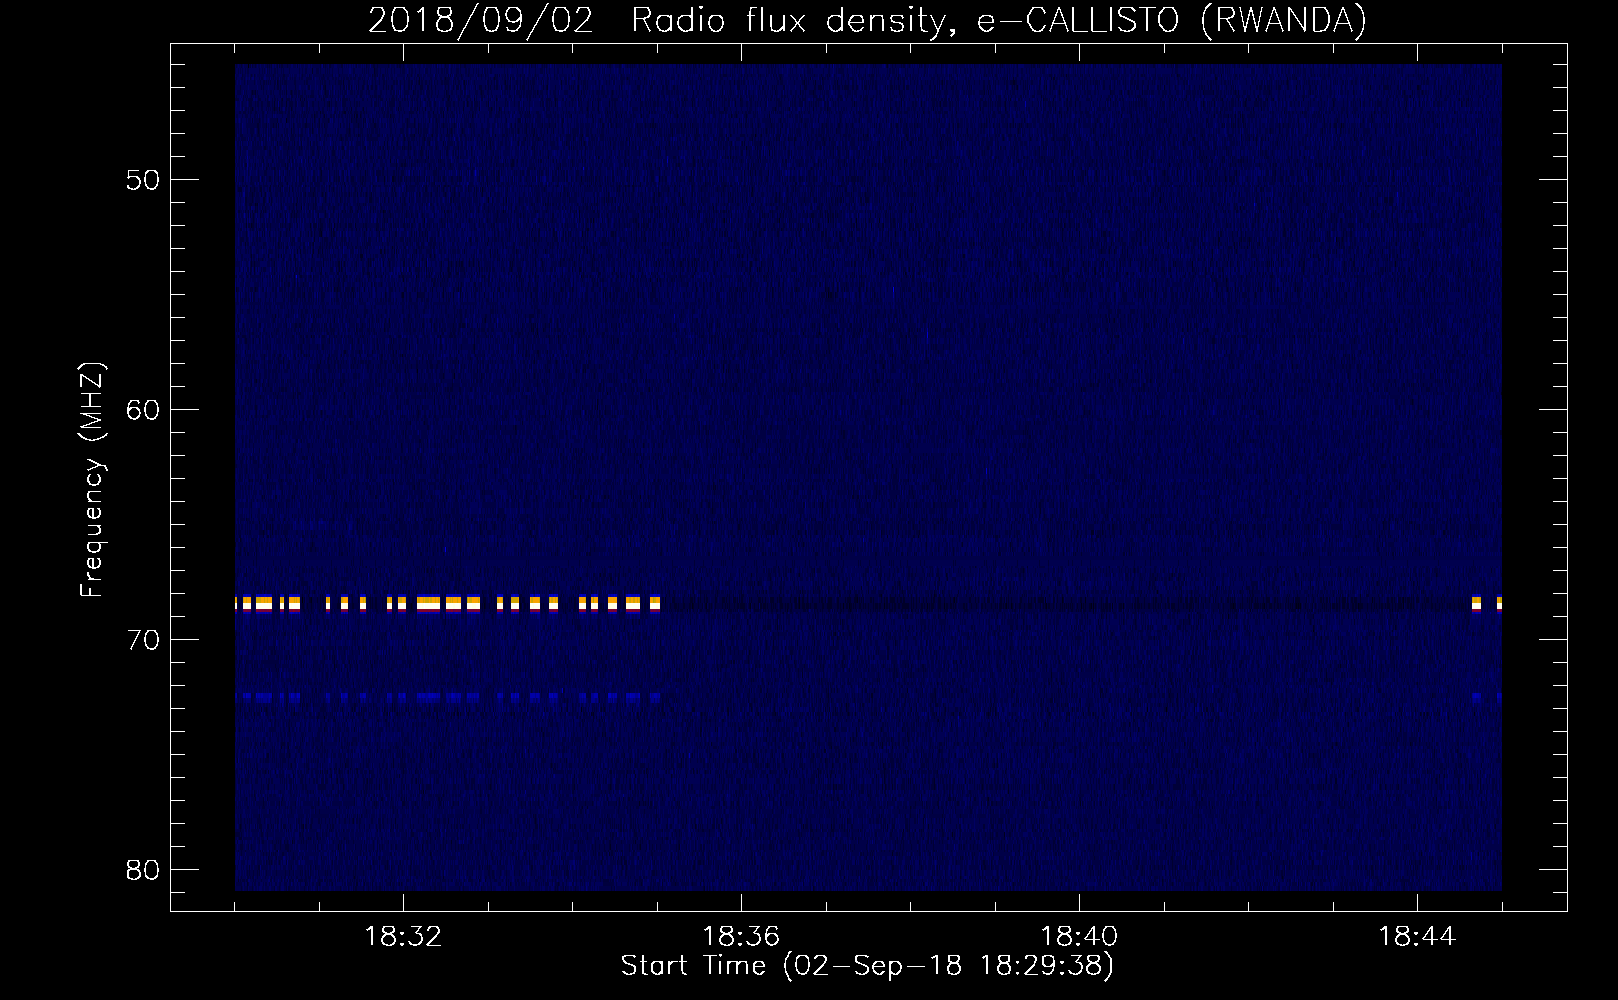1618x1000 pixels.
Task: Click the 60 frequency axis label
Action: (x=144, y=410)
